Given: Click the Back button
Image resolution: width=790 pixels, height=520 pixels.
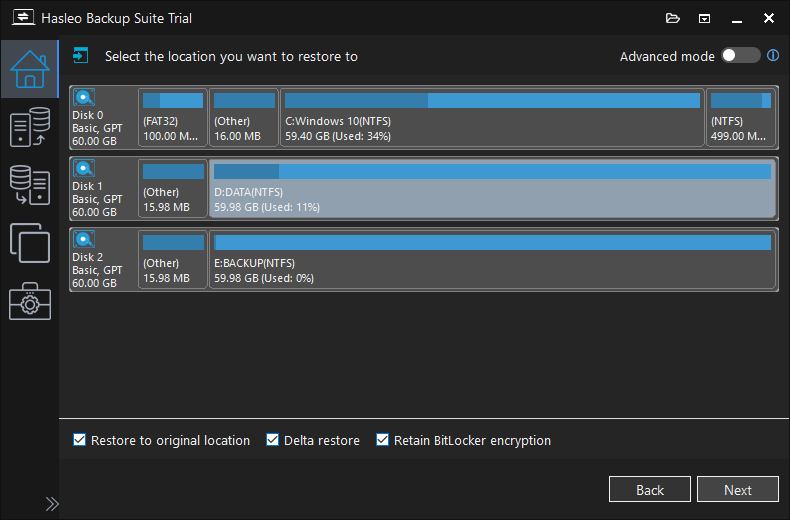Looking at the screenshot, I should 649,489.
